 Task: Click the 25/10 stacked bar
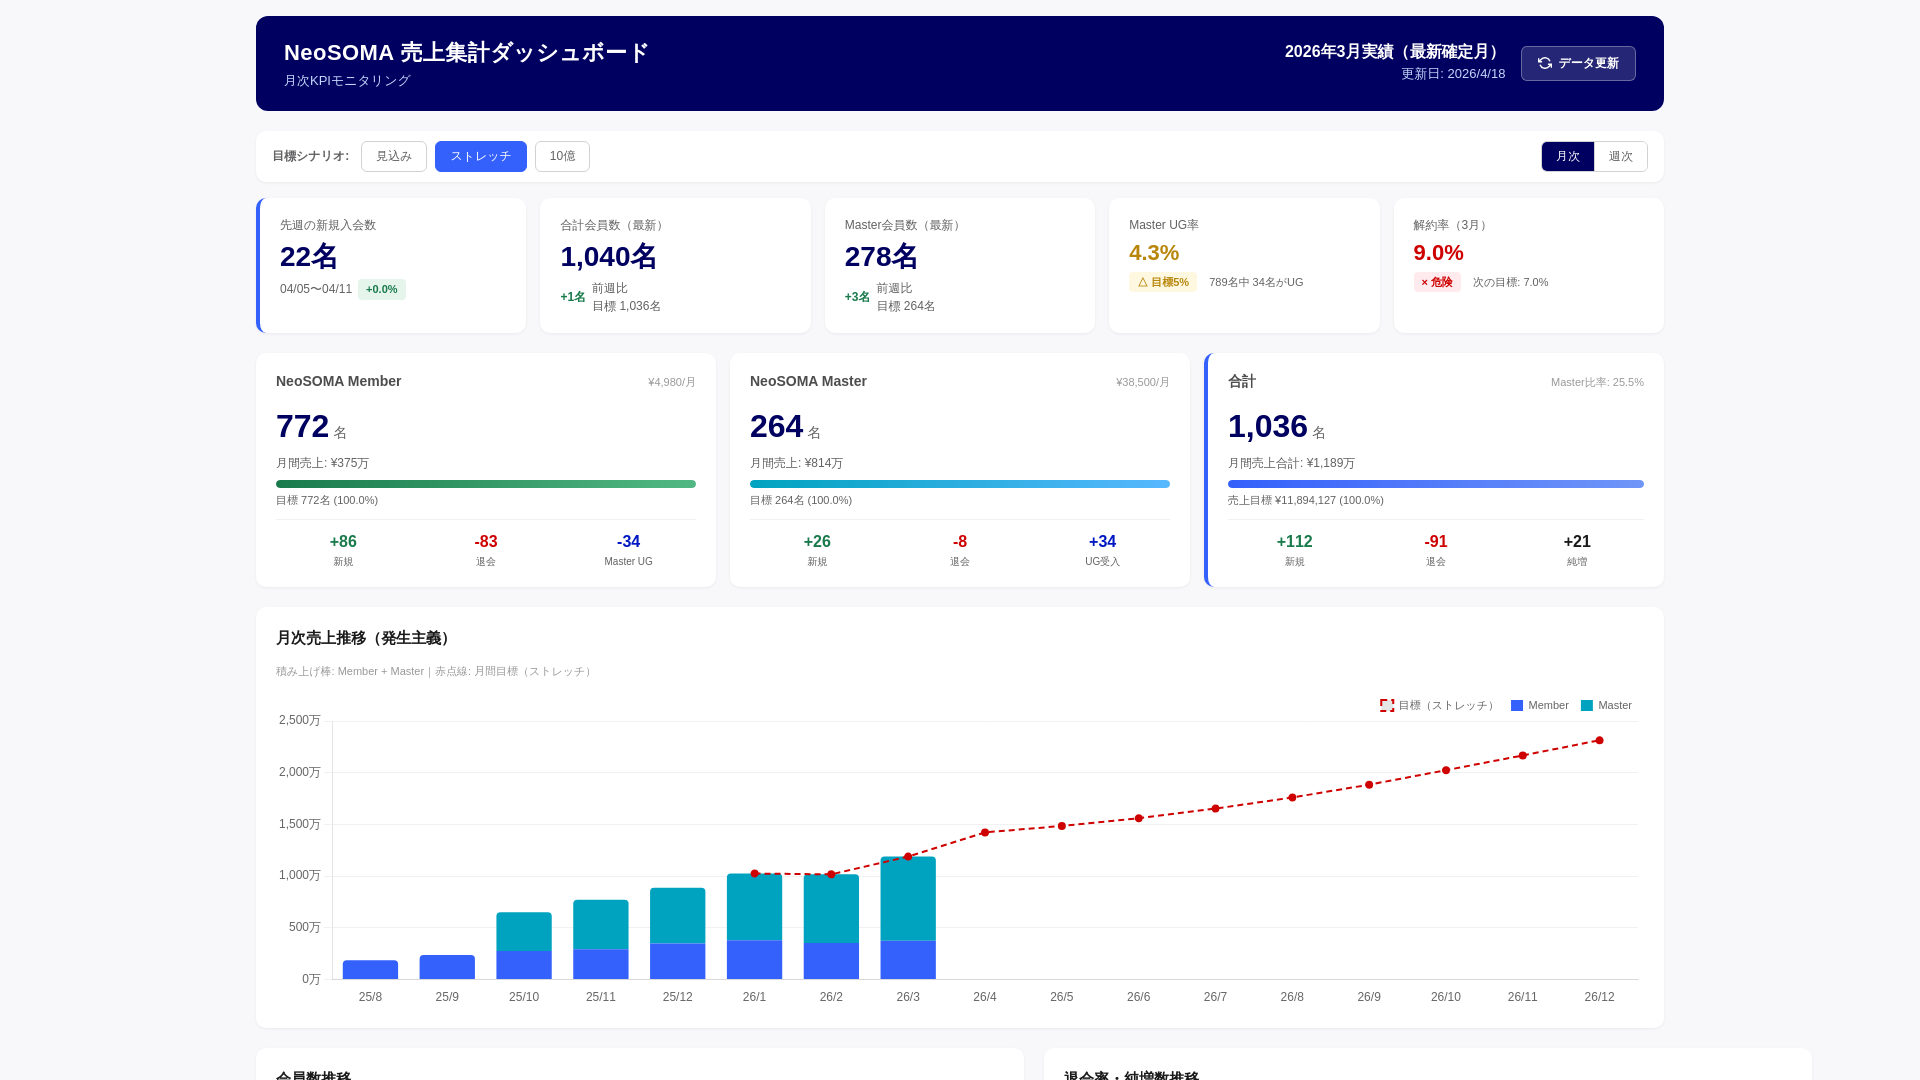point(524,946)
